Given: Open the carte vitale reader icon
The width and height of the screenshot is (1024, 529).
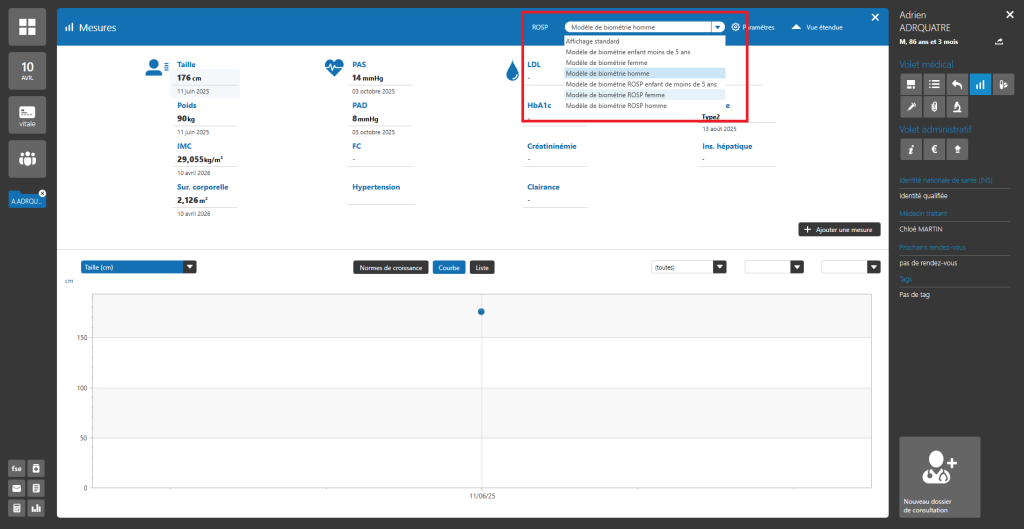Looking at the screenshot, I should point(27,115).
